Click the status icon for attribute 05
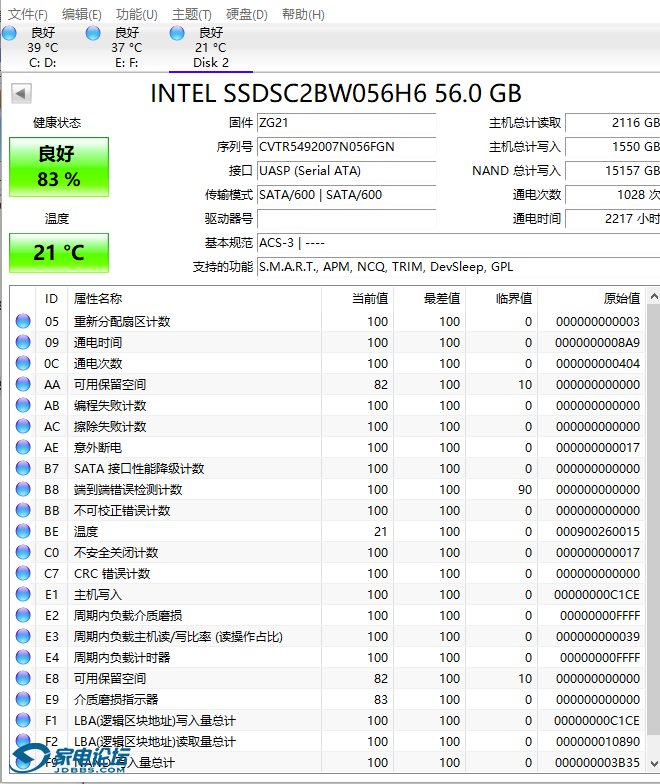 pos(23,321)
